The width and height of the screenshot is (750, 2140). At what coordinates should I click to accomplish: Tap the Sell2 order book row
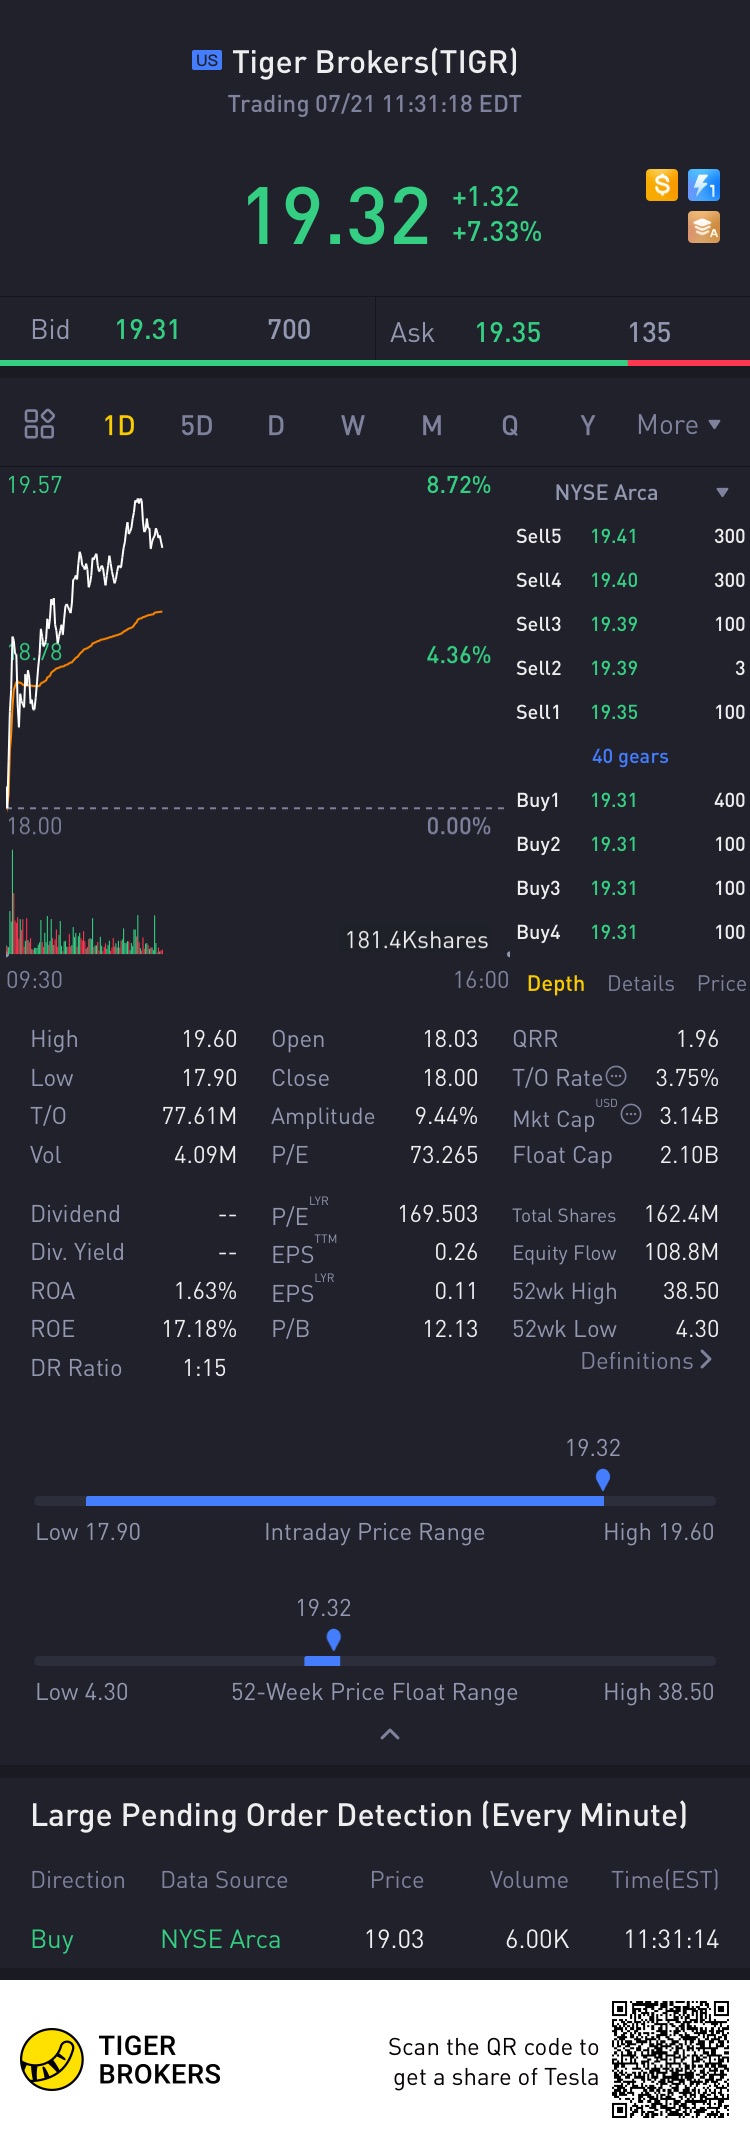click(x=630, y=669)
